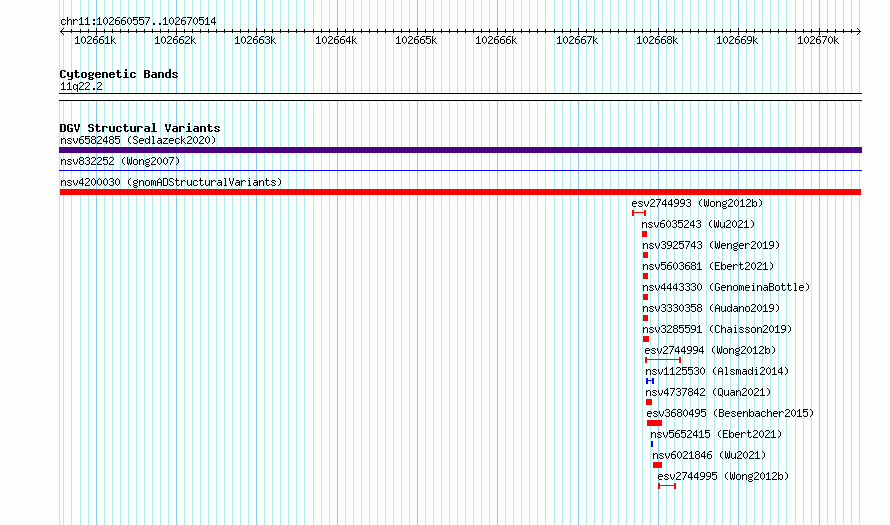Viewport: 890px width, 525px height.
Task: Click the Cytogenetic Bands track title
Action: click(119, 74)
